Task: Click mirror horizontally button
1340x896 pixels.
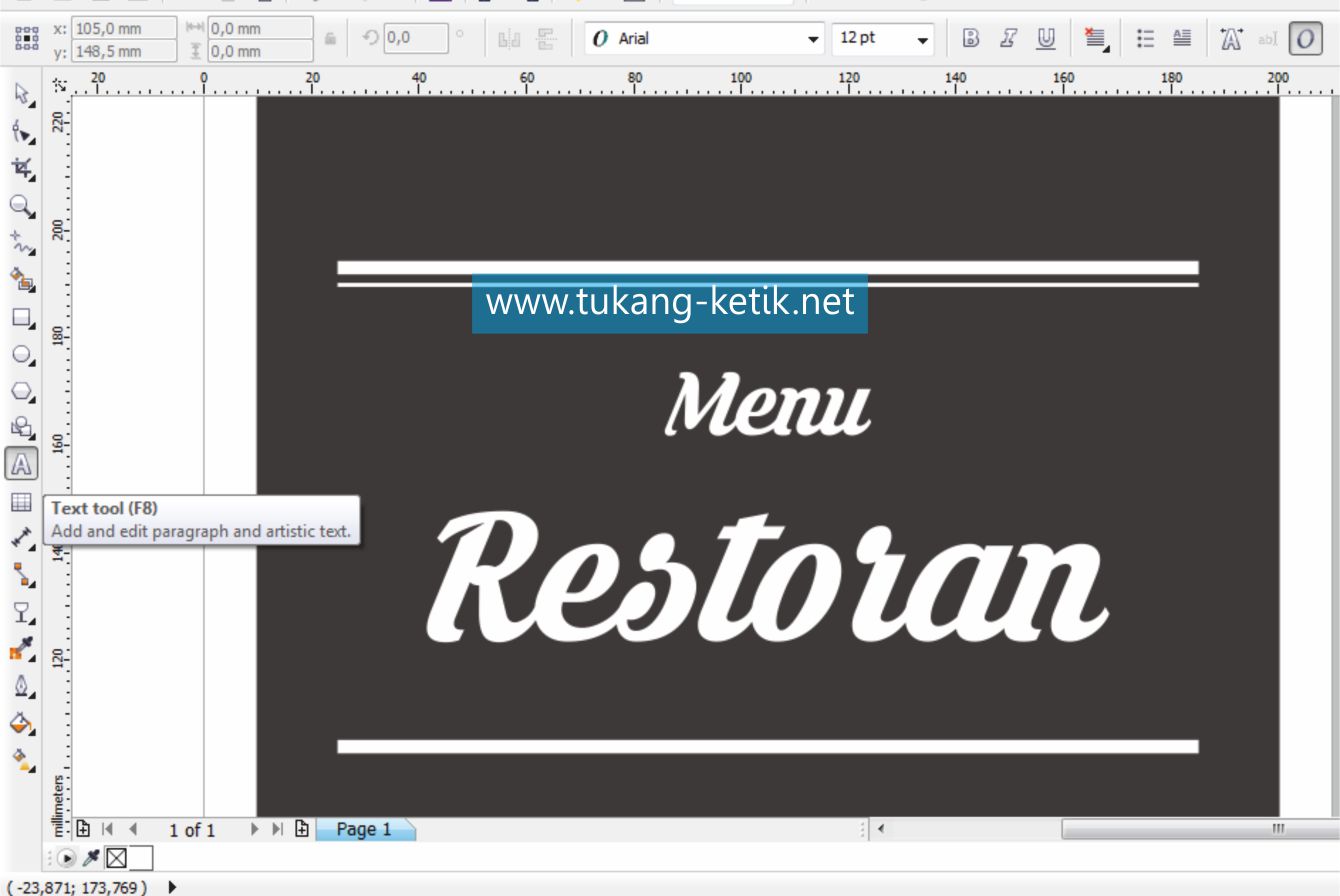Action: [x=509, y=39]
